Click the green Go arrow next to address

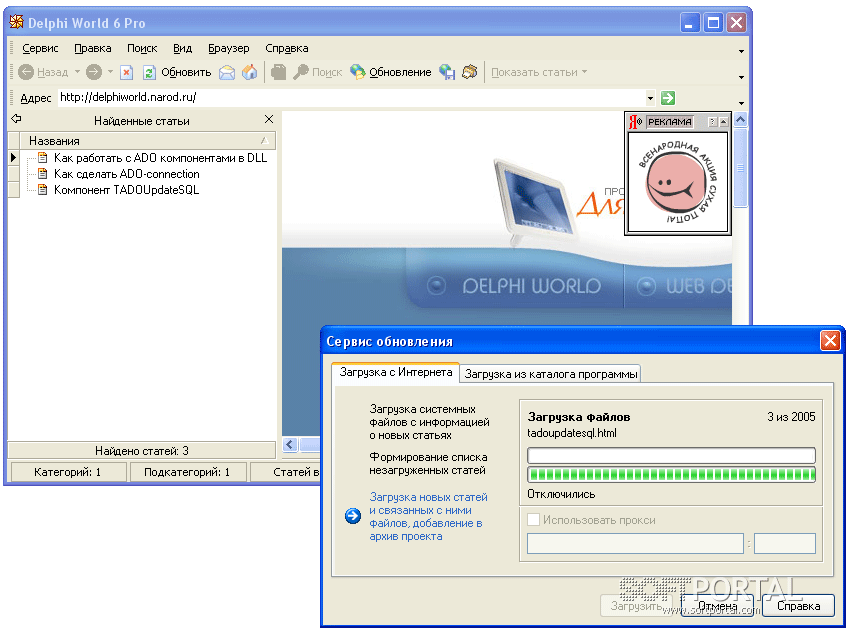click(668, 98)
